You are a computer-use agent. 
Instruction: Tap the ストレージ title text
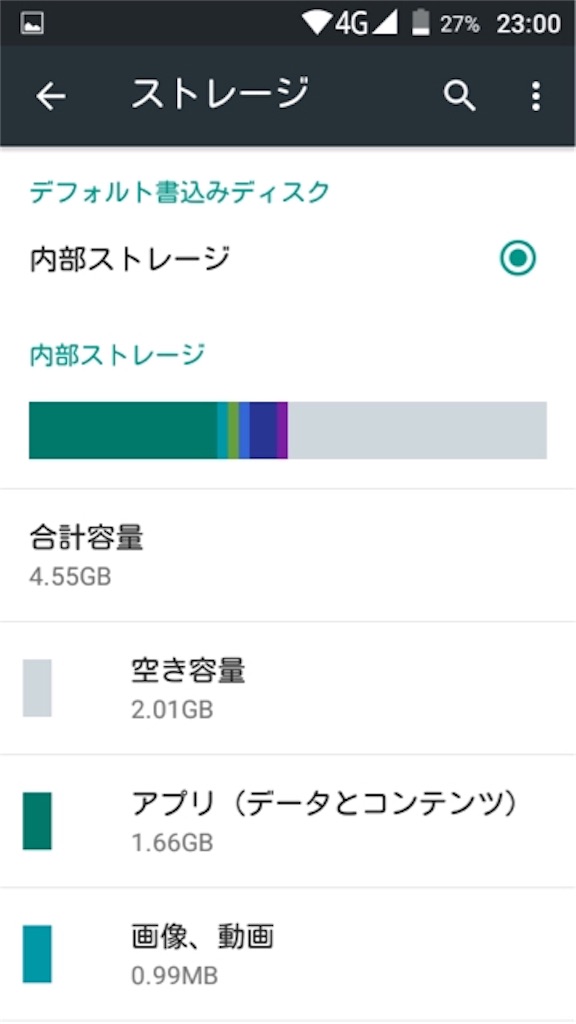(219, 93)
